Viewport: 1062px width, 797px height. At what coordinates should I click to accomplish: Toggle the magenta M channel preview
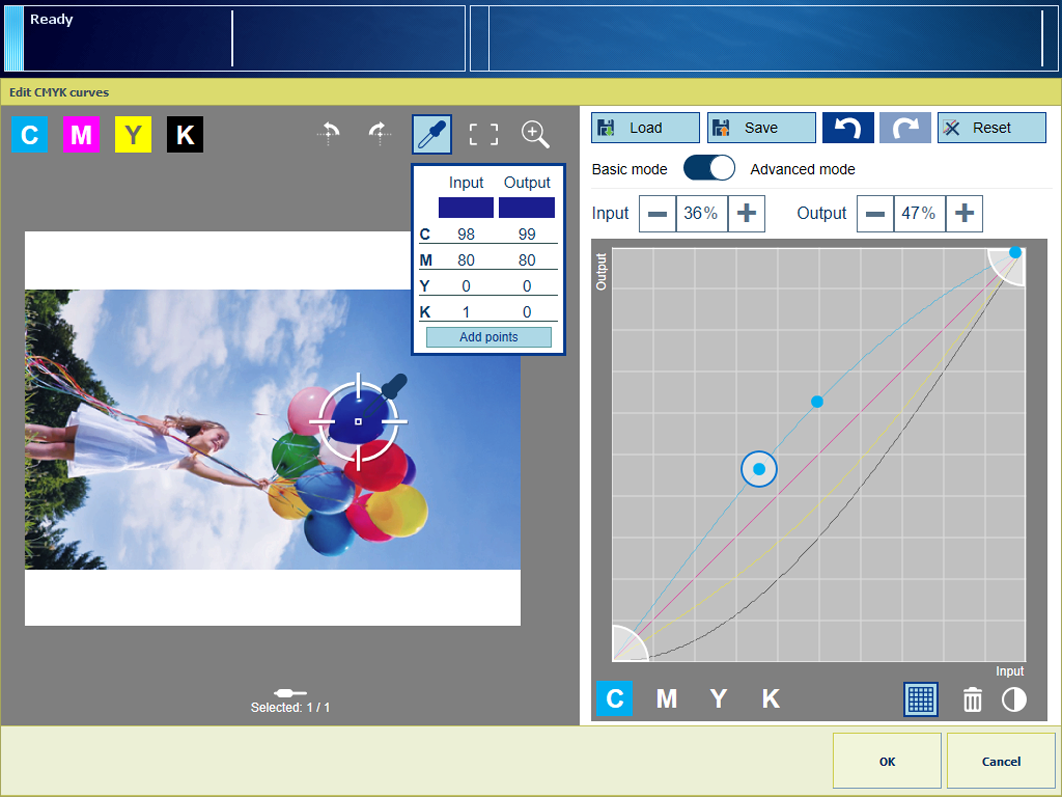click(81, 135)
